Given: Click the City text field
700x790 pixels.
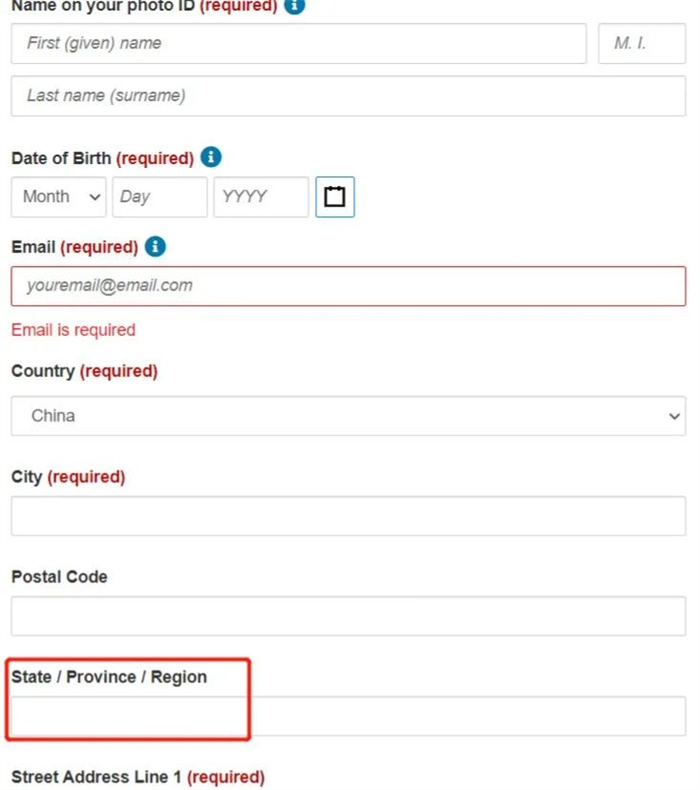Looking at the screenshot, I should pos(348,516).
